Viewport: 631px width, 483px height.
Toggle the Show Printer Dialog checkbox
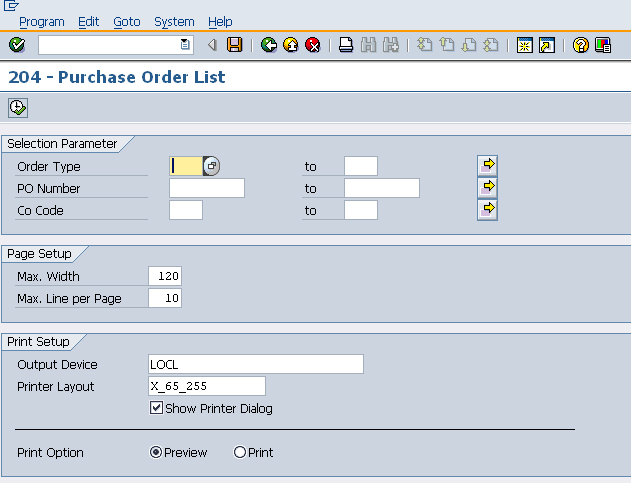point(156,409)
